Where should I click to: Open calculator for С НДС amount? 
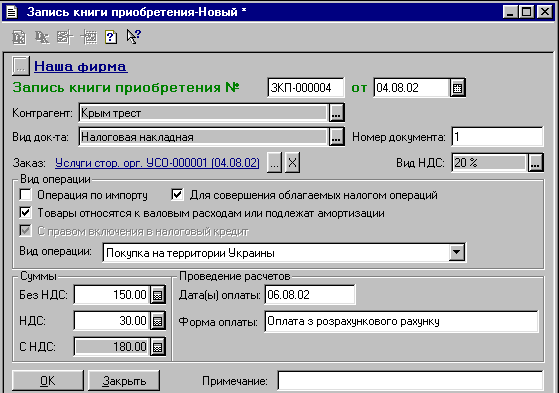click(158, 347)
